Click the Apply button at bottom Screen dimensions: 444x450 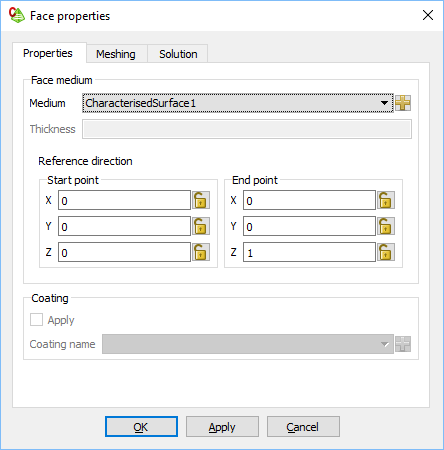pyautogui.click(x=222, y=427)
